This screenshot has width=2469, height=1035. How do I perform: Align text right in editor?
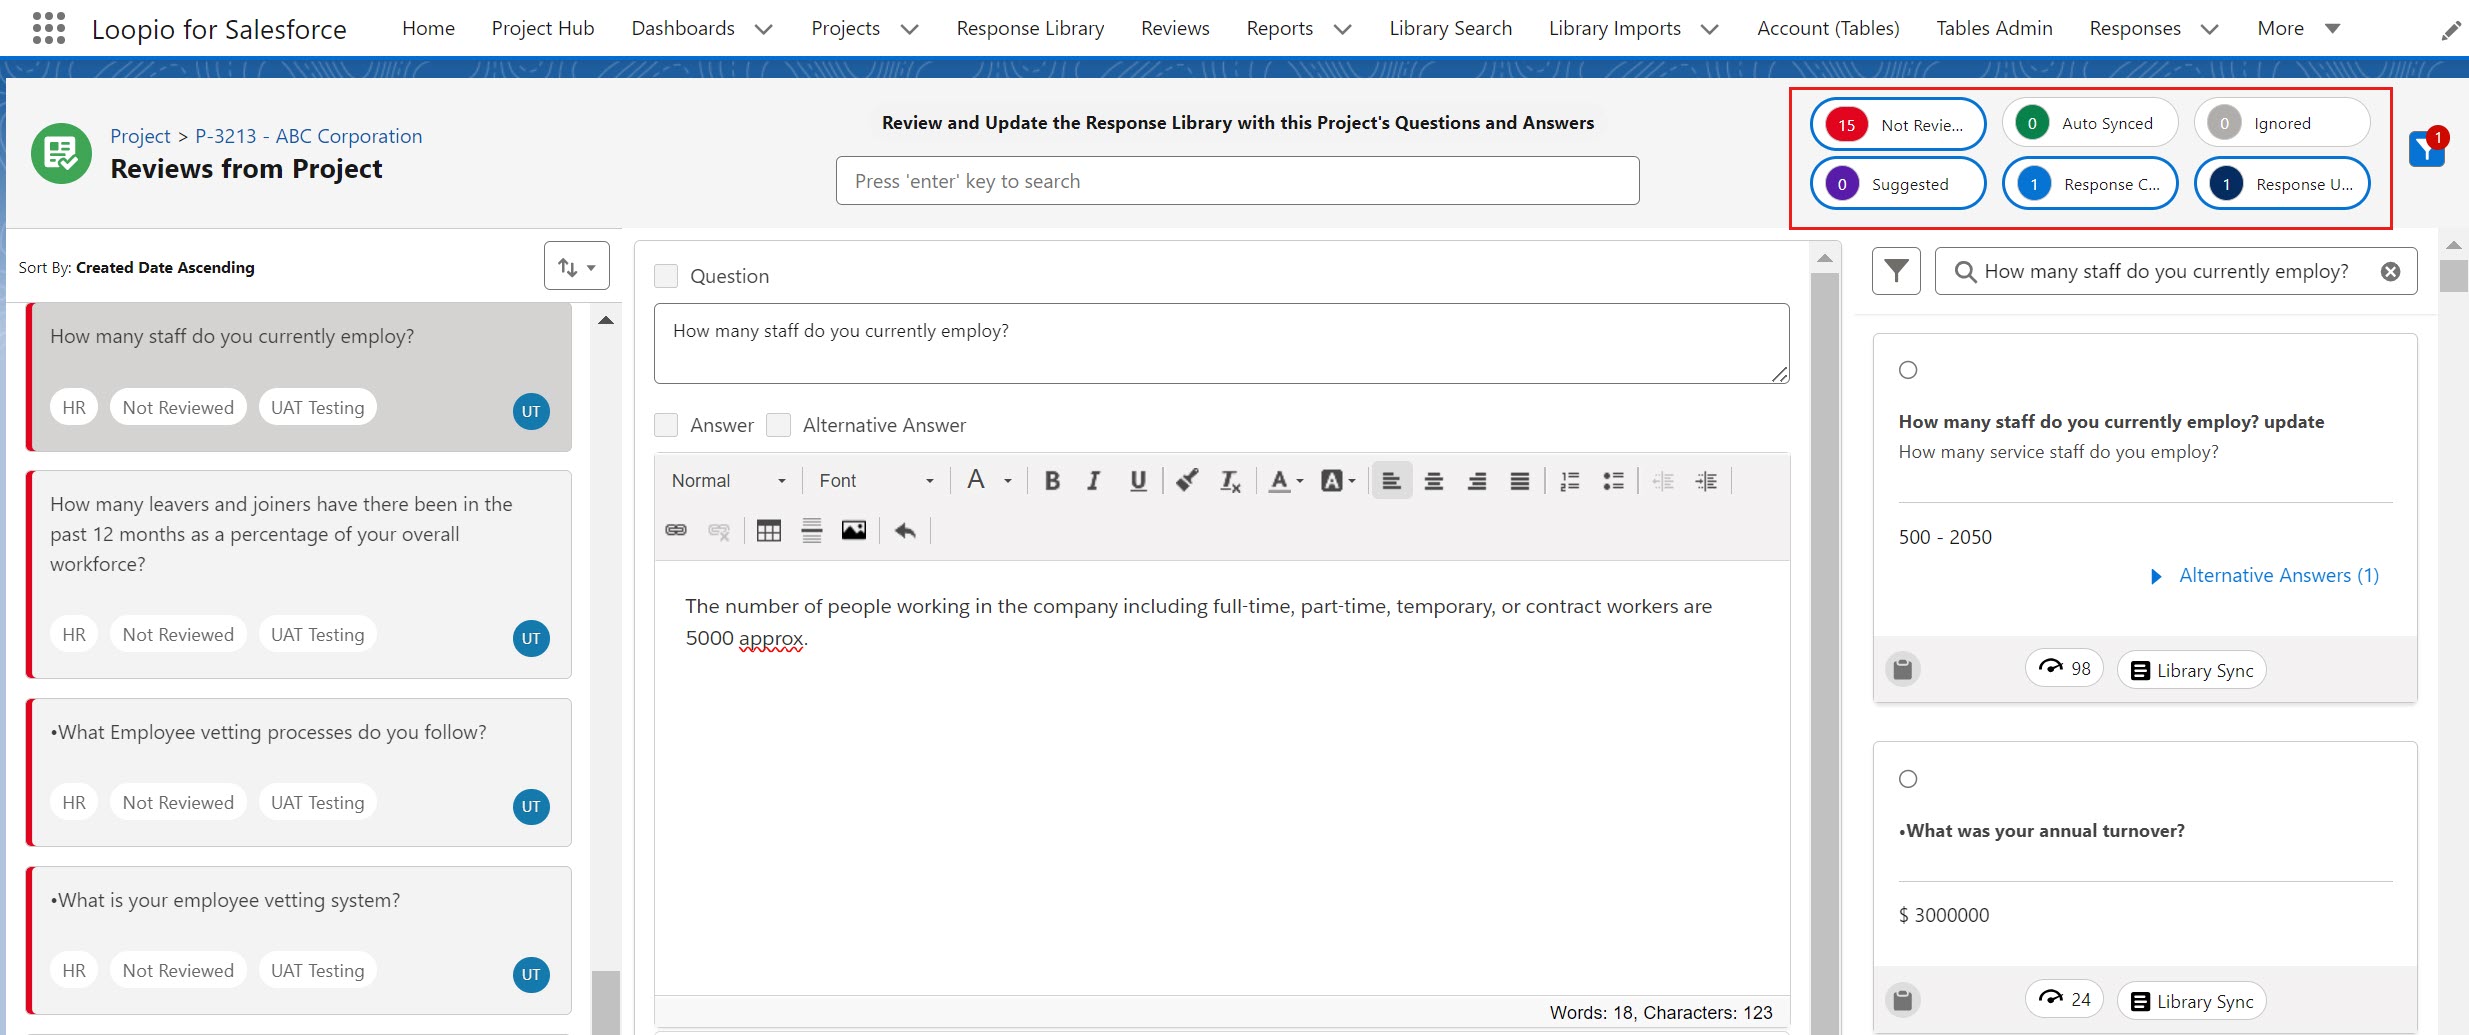pos(1477,481)
